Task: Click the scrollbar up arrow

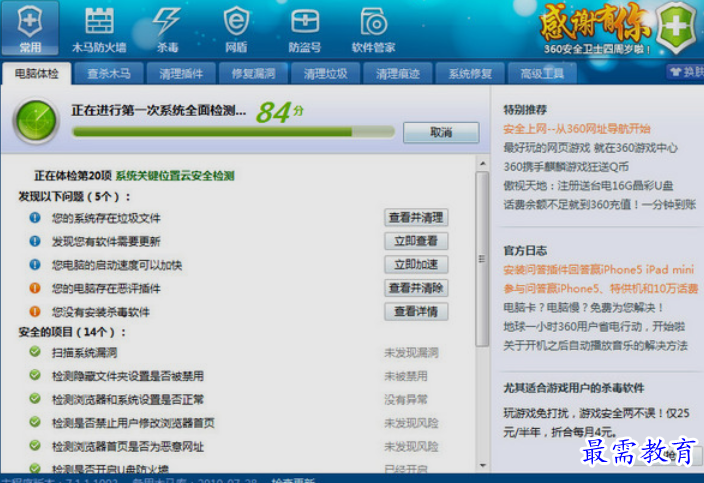Action: click(483, 164)
